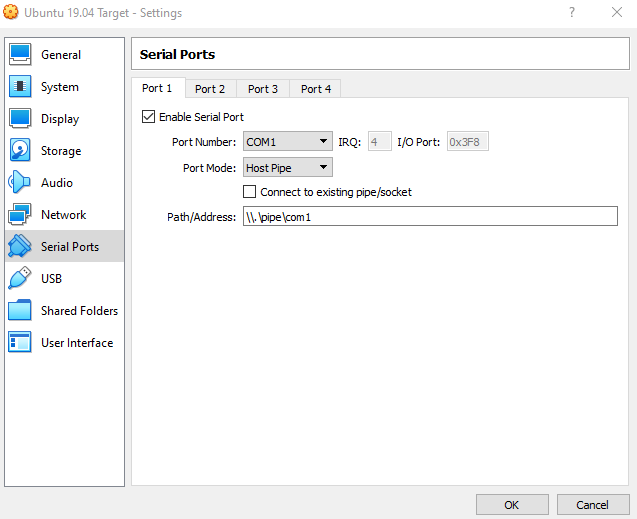The width and height of the screenshot is (637, 519).
Task: Click the Cancel button
Action: (593, 505)
